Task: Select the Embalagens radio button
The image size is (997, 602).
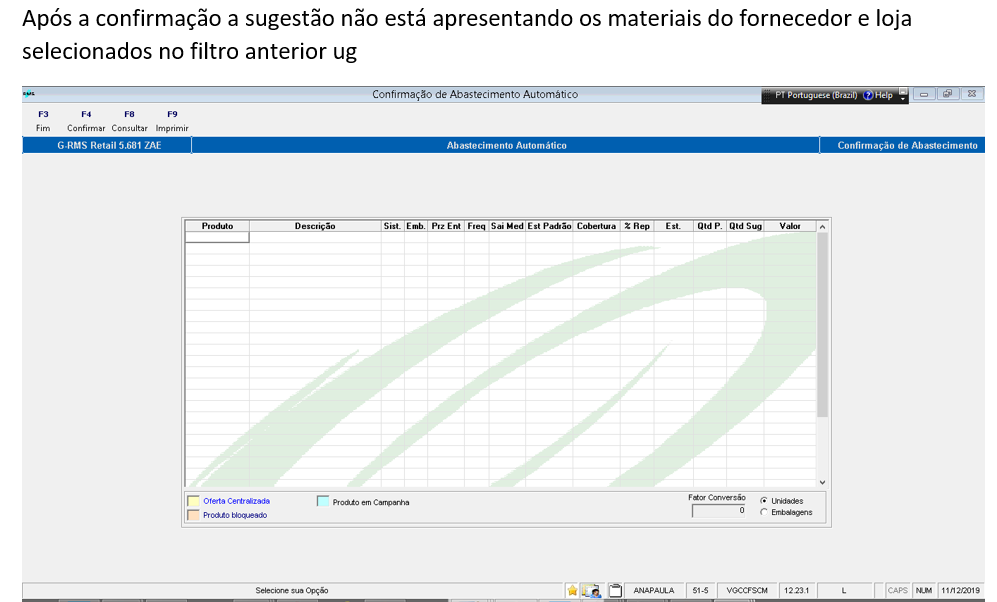Action: 764,512
